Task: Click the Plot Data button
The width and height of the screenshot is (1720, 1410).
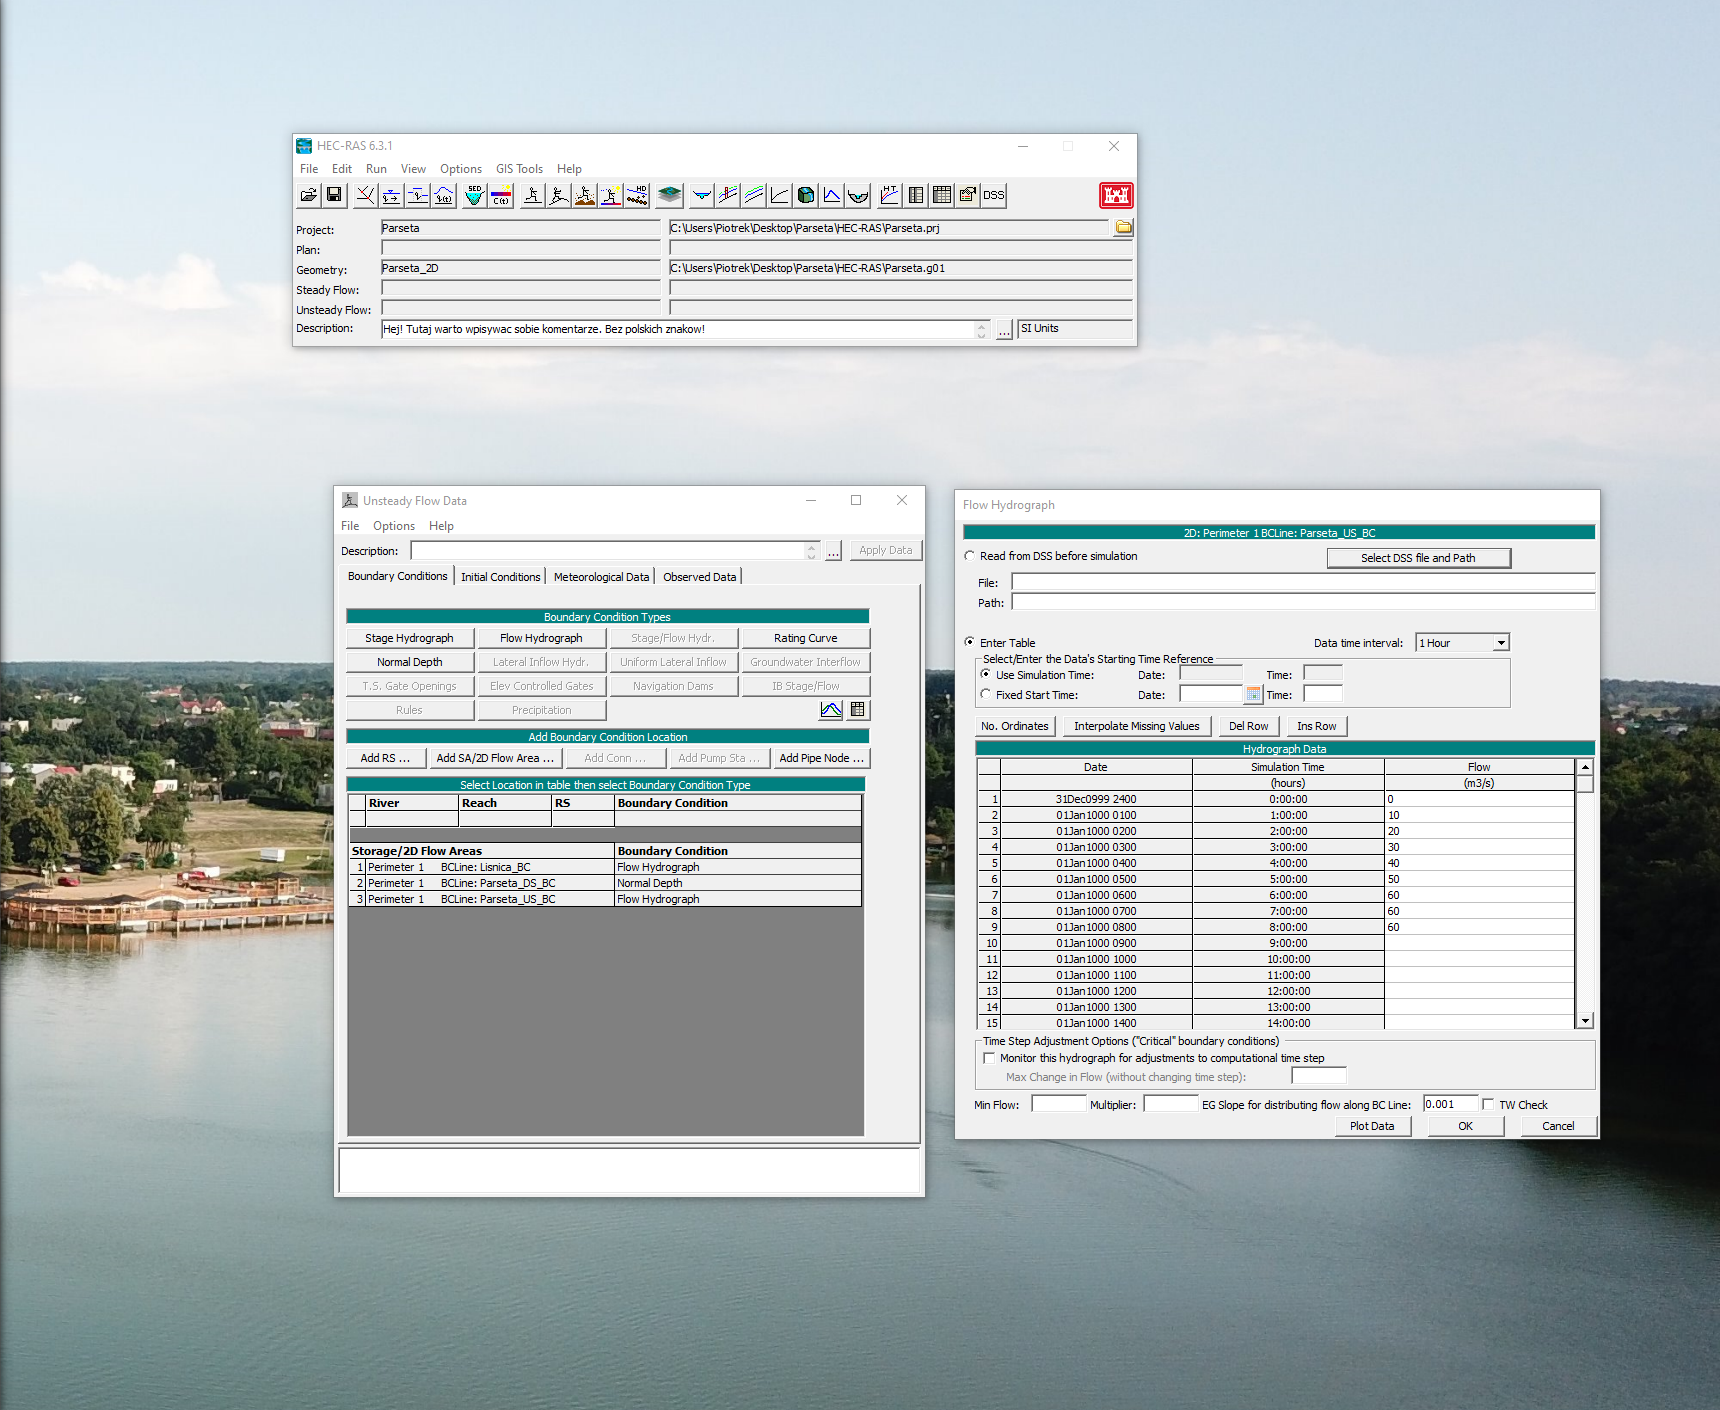Action: click(x=1371, y=1126)
